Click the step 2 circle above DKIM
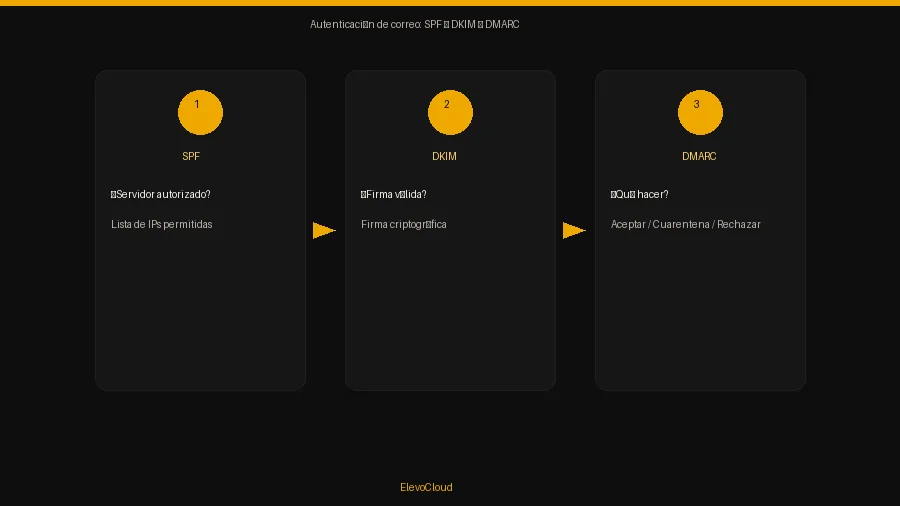 click(x=450, y=112)
